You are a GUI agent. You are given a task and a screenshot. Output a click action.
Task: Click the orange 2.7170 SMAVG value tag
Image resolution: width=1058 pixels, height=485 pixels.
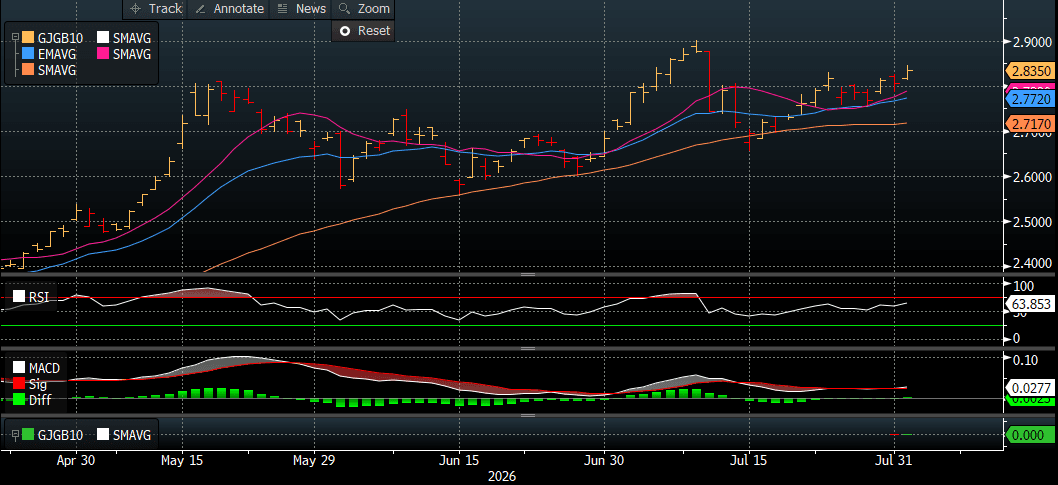click(x=1030, y=124)
